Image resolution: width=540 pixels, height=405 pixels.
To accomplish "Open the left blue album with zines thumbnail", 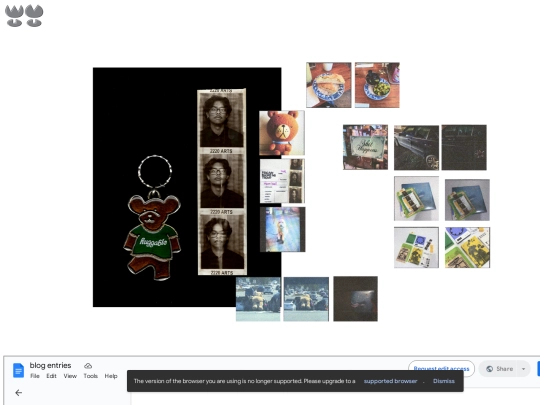I will click(x=416, y=198).
